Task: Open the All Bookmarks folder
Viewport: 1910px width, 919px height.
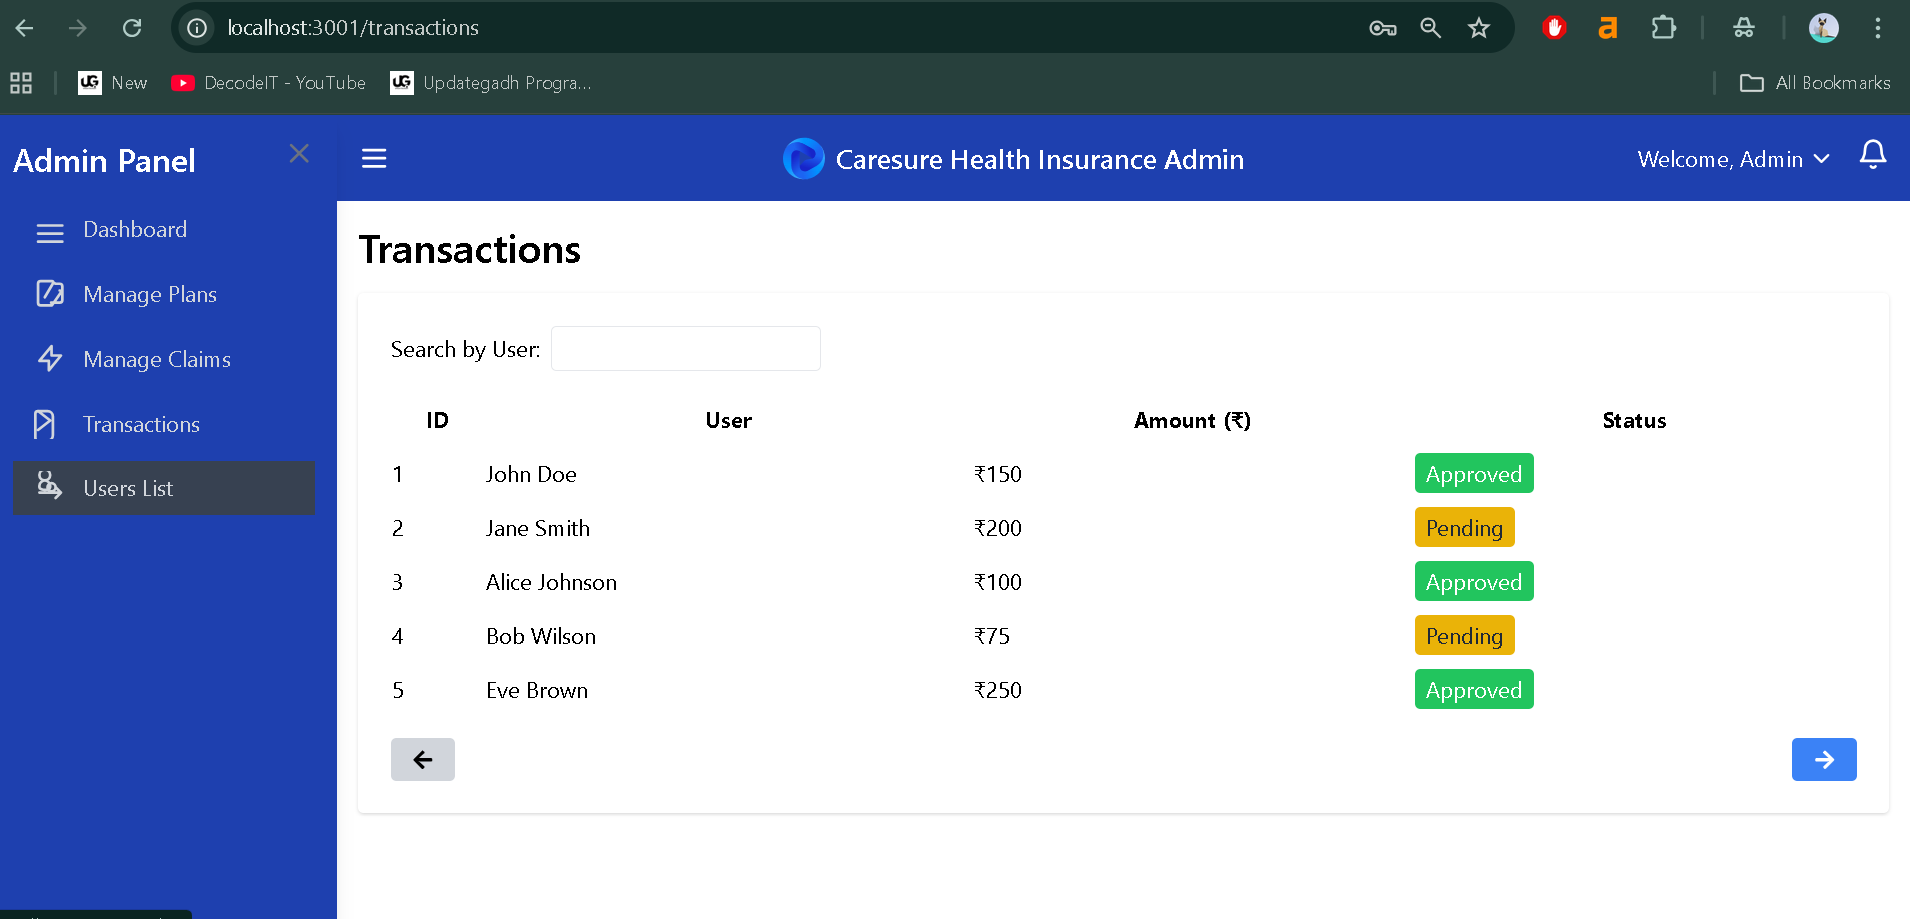Action: (1815, 83)
